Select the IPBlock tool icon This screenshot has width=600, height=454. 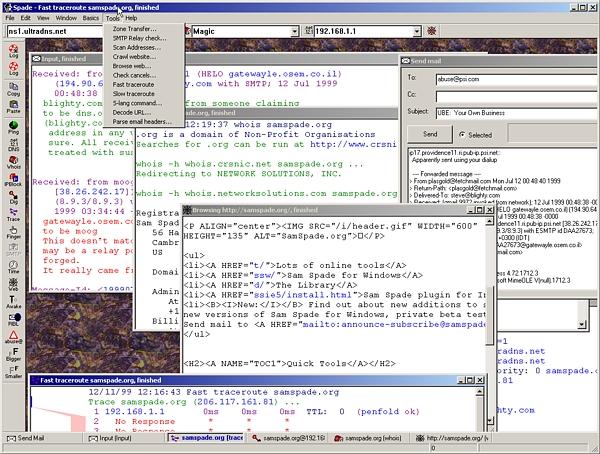click(x=13, y=180)
